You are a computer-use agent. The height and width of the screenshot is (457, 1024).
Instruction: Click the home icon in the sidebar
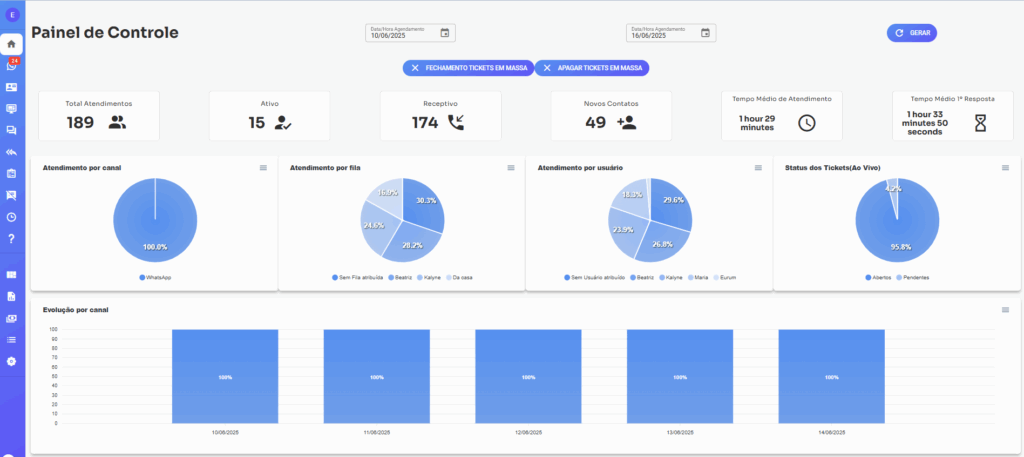coord(12,44)
